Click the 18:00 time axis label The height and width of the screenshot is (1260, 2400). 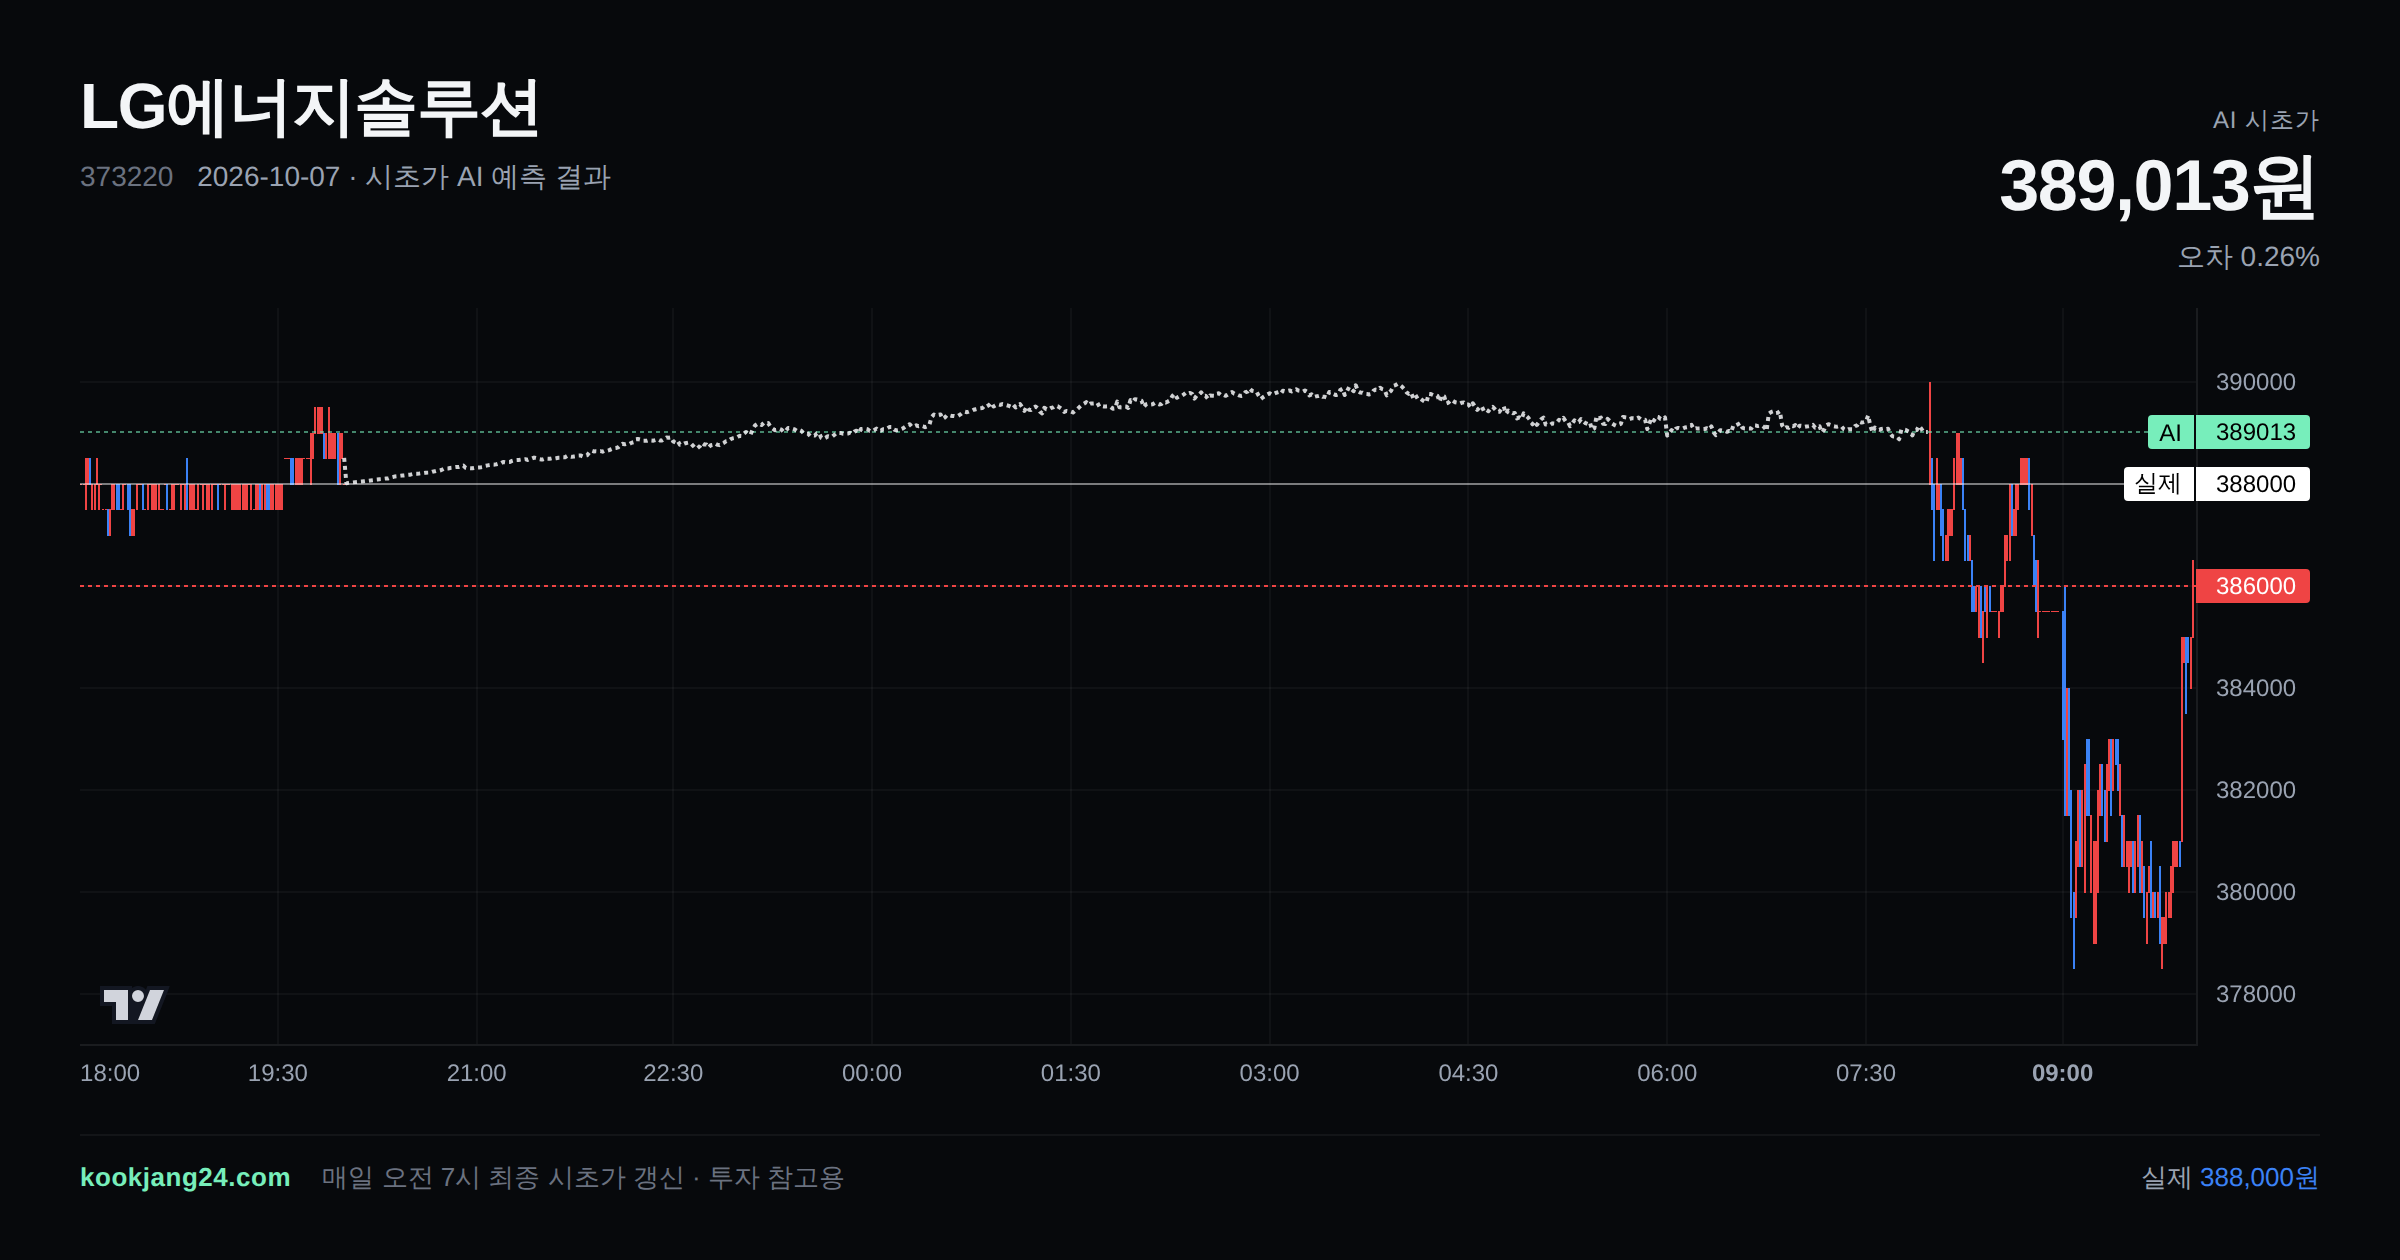pos(110,1073)
